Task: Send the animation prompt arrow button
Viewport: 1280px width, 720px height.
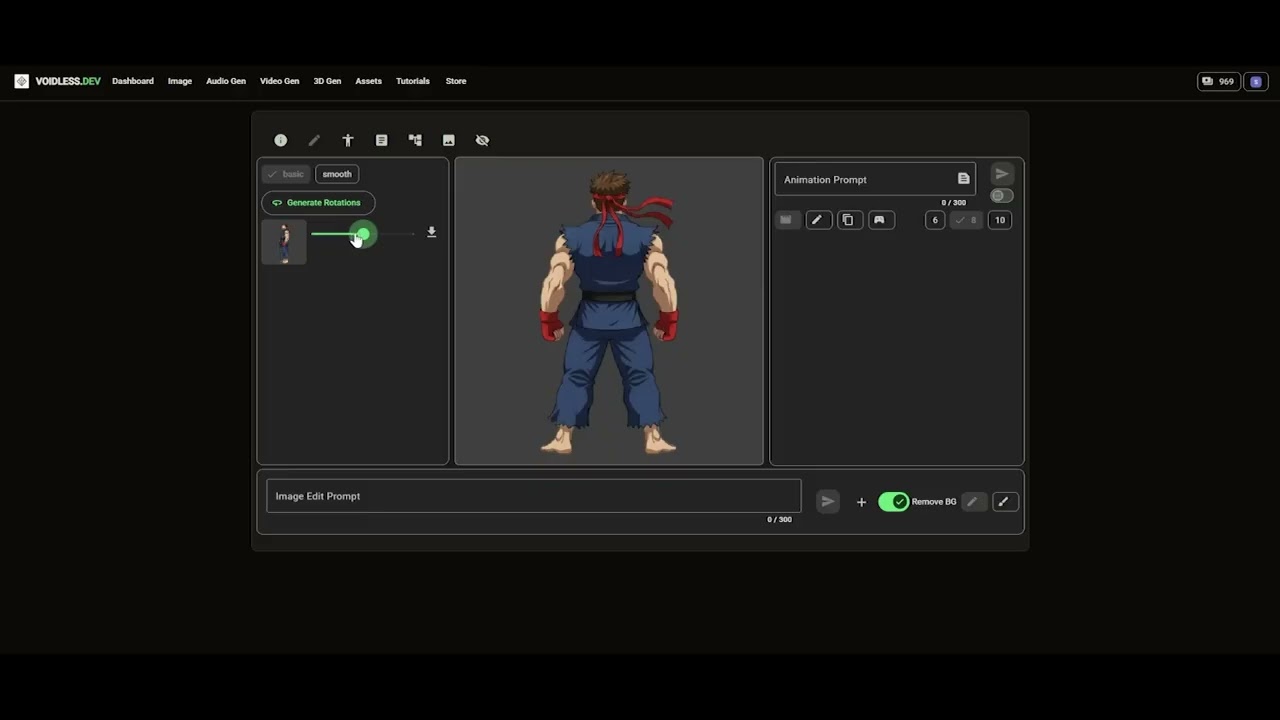Action: (1001, 174)
